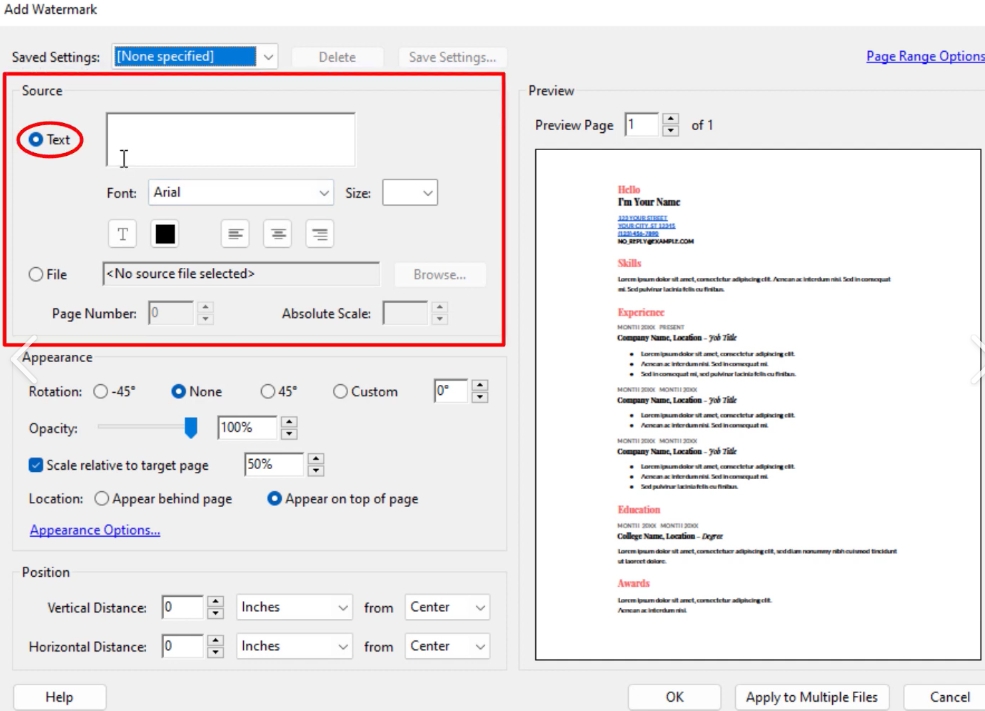Increase the Preview Page number
The width and height of the screenshot is (985, 711).
point(671,119)
